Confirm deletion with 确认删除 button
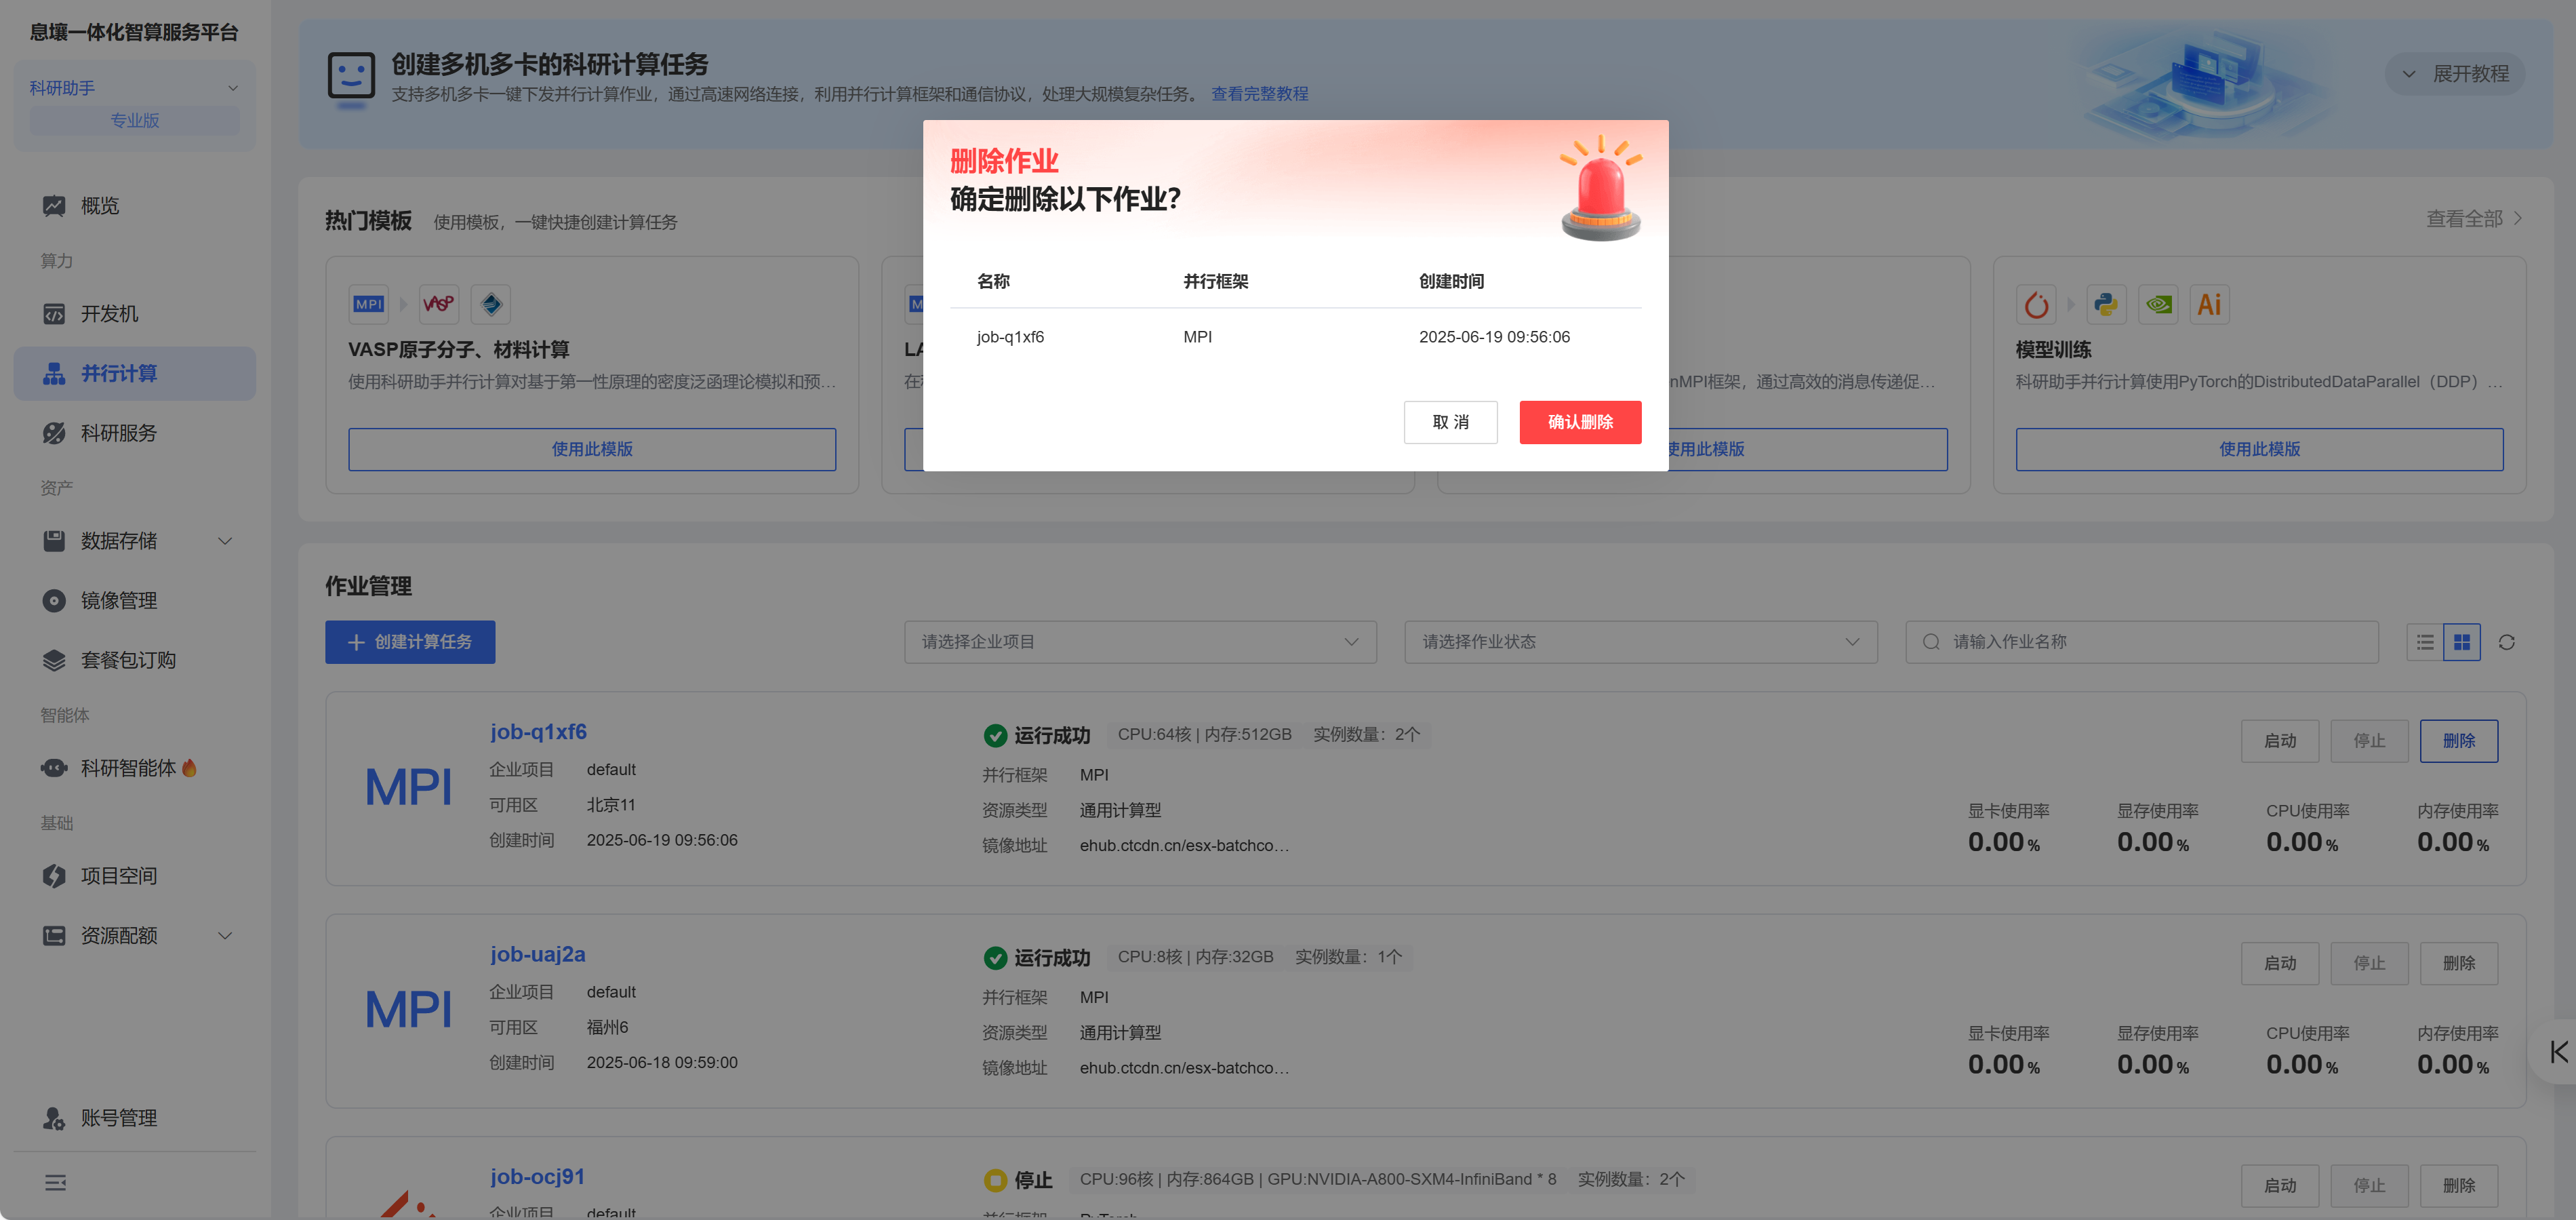2576x1220 pixels. (x=1580, y=422)
